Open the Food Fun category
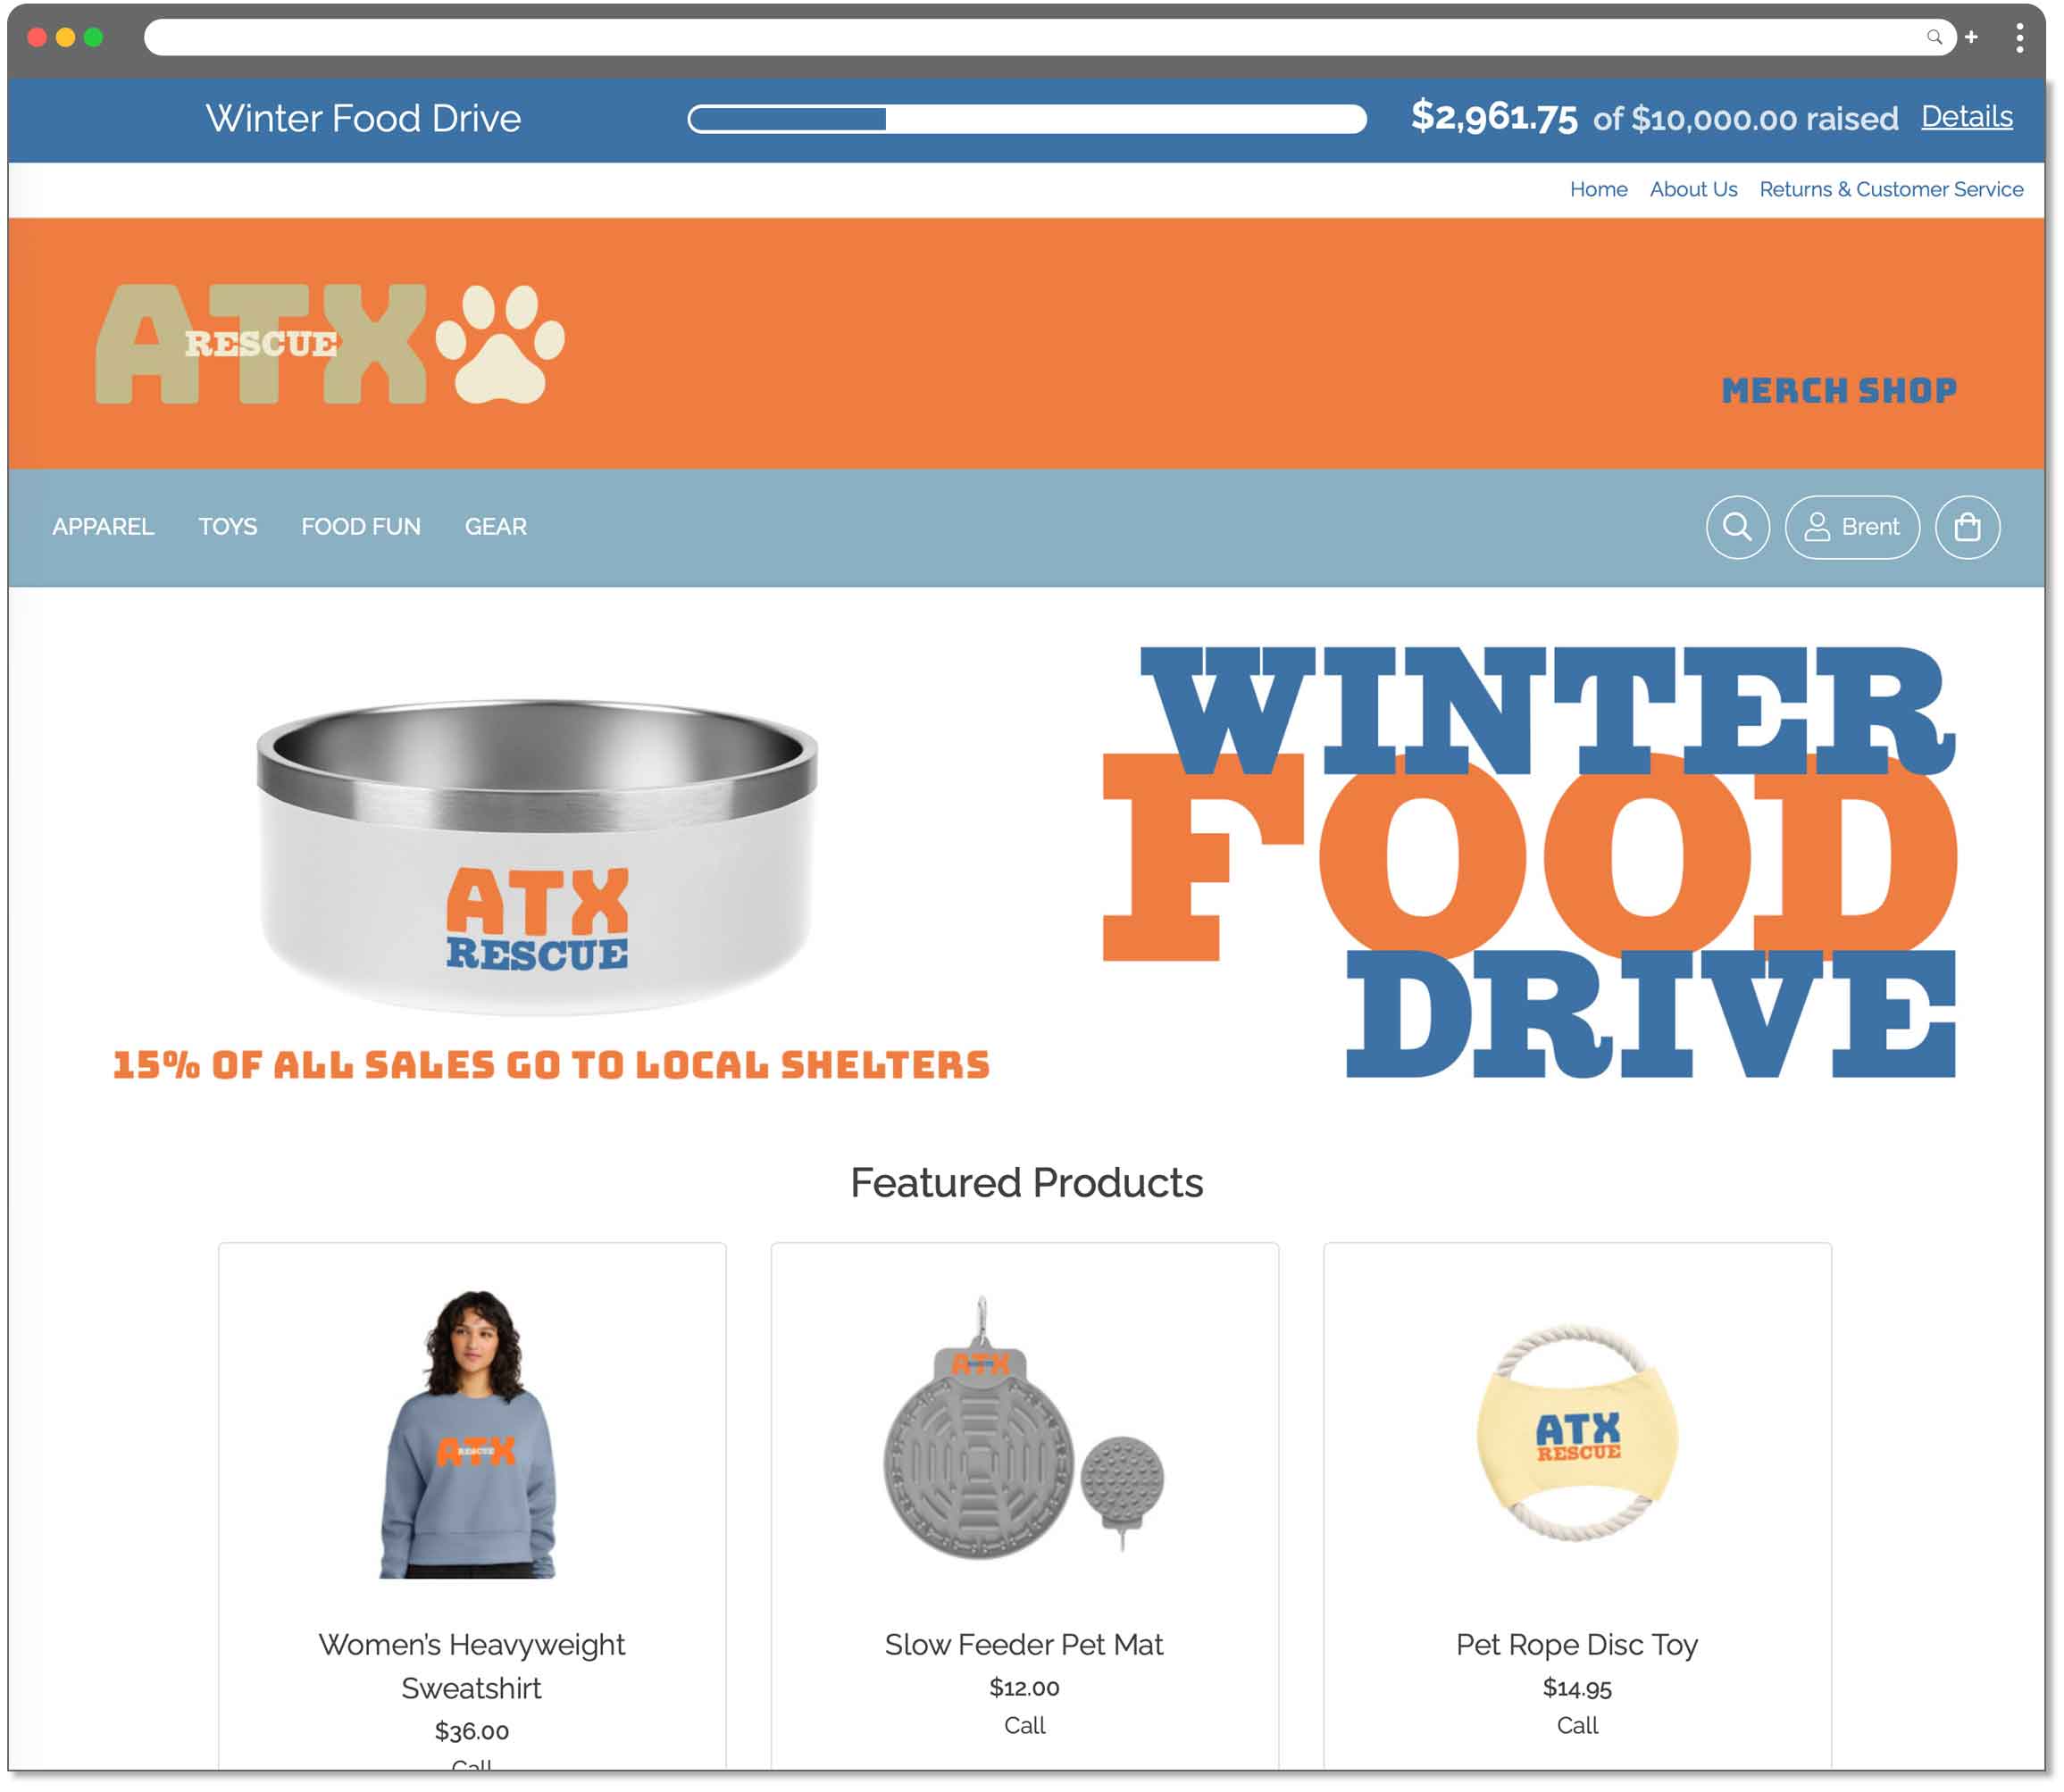Image resolution: width=2064 pixels, height=1792 pixels. click(361, 526)
